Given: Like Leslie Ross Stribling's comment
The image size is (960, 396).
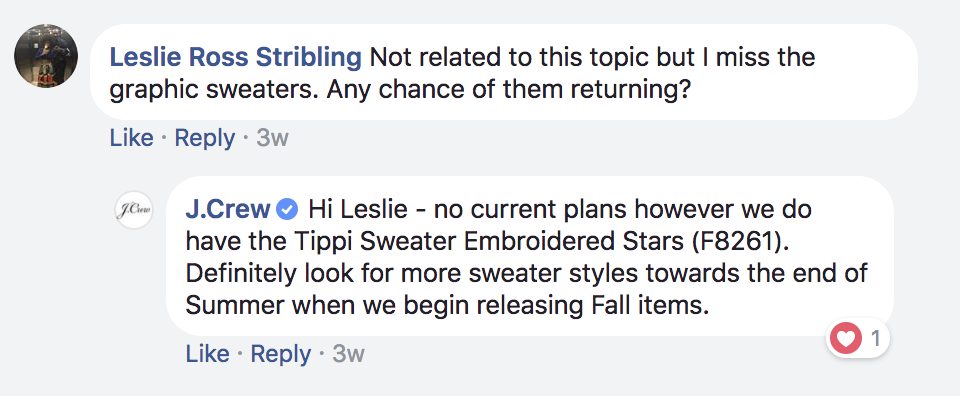Looking at the screenshot, I should point(132,138).
